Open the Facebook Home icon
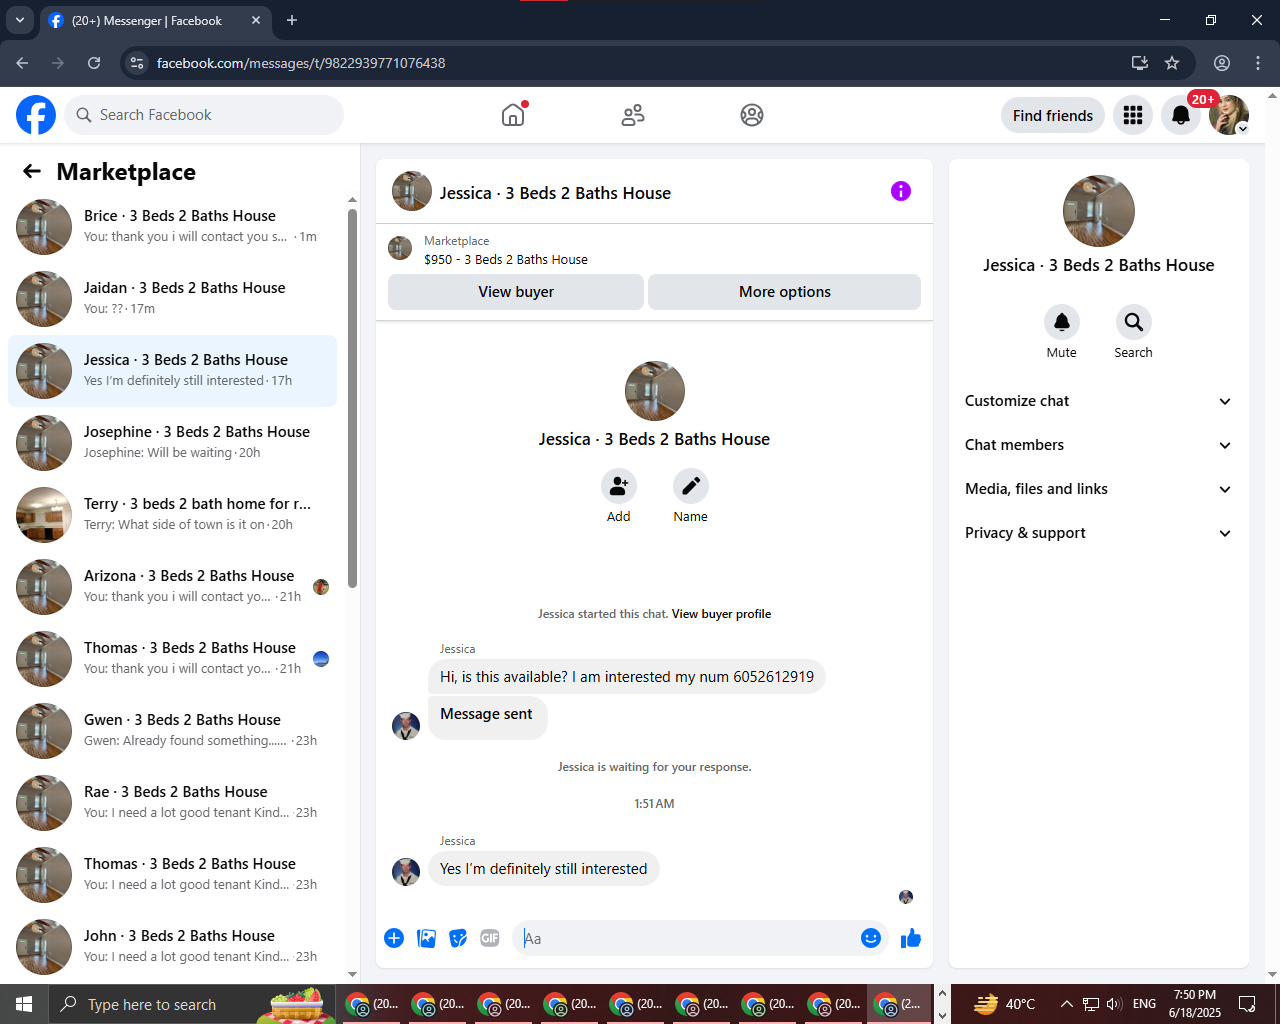The image size is (1280, 1024). pyautogui.click(x=513, y=115)
